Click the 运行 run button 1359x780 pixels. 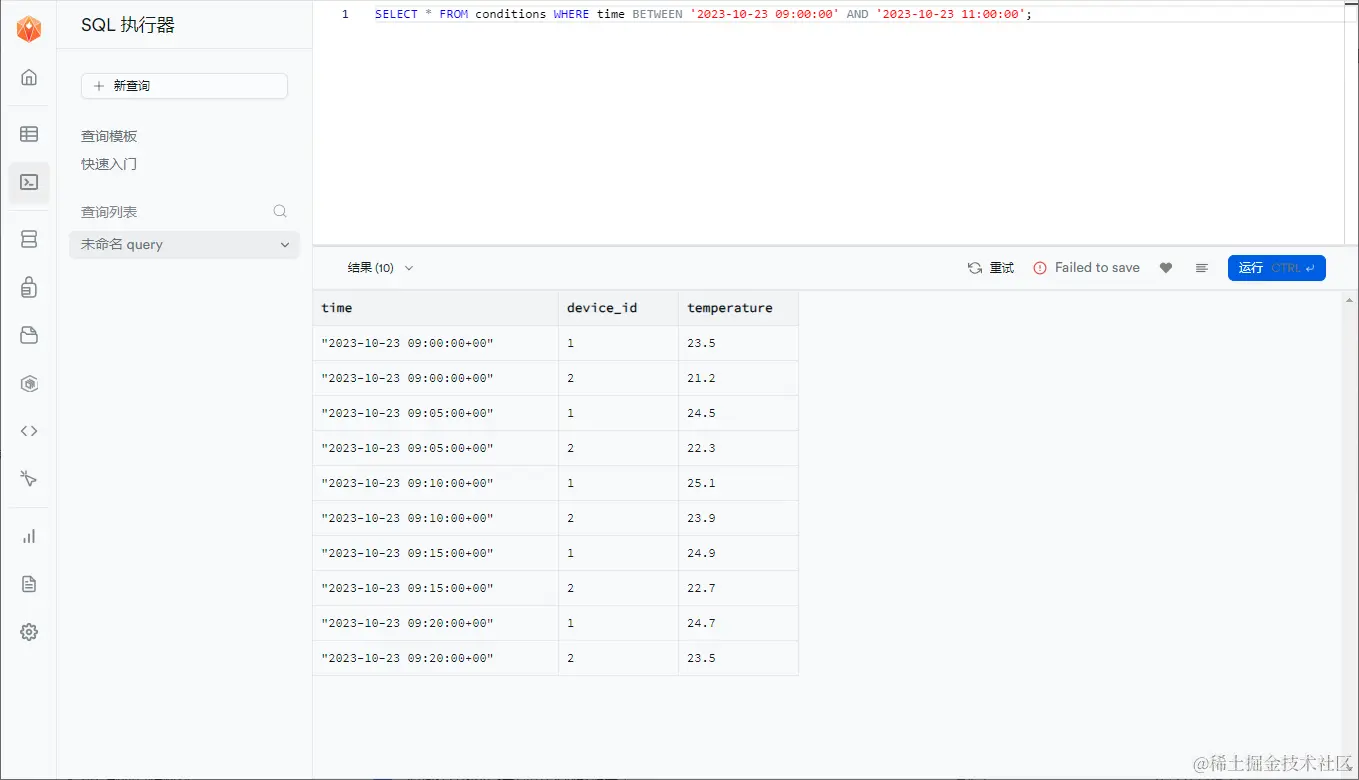pyautogui.click(x=1277, y=267)
